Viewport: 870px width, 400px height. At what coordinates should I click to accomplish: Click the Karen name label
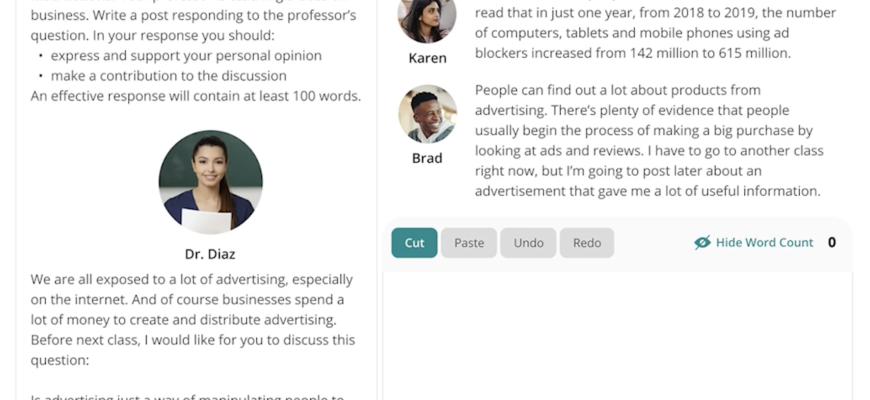tap(427, 58)
